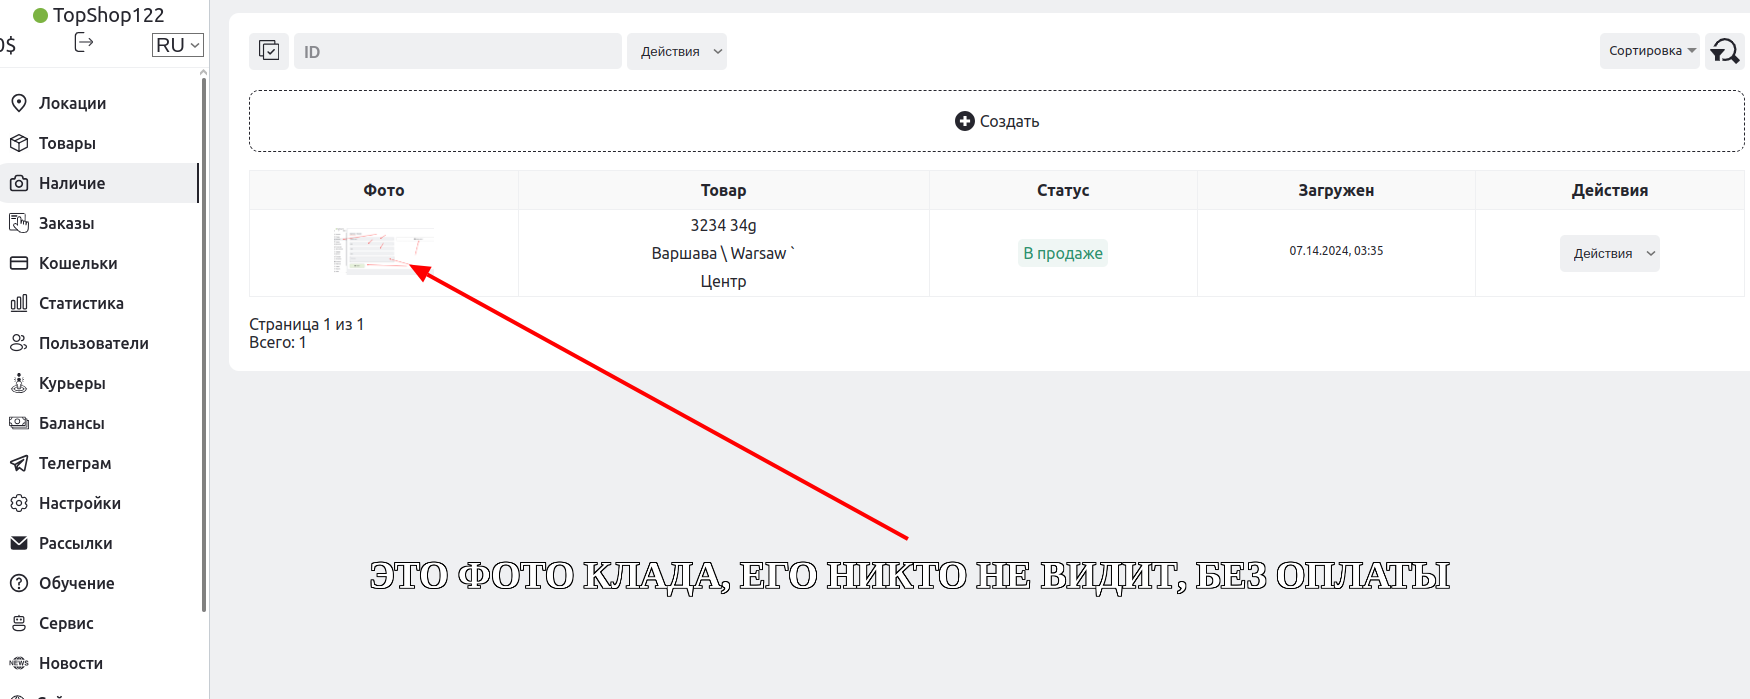
Task: Expand the Сортировка dropdown
Action: coord(1651,51)
